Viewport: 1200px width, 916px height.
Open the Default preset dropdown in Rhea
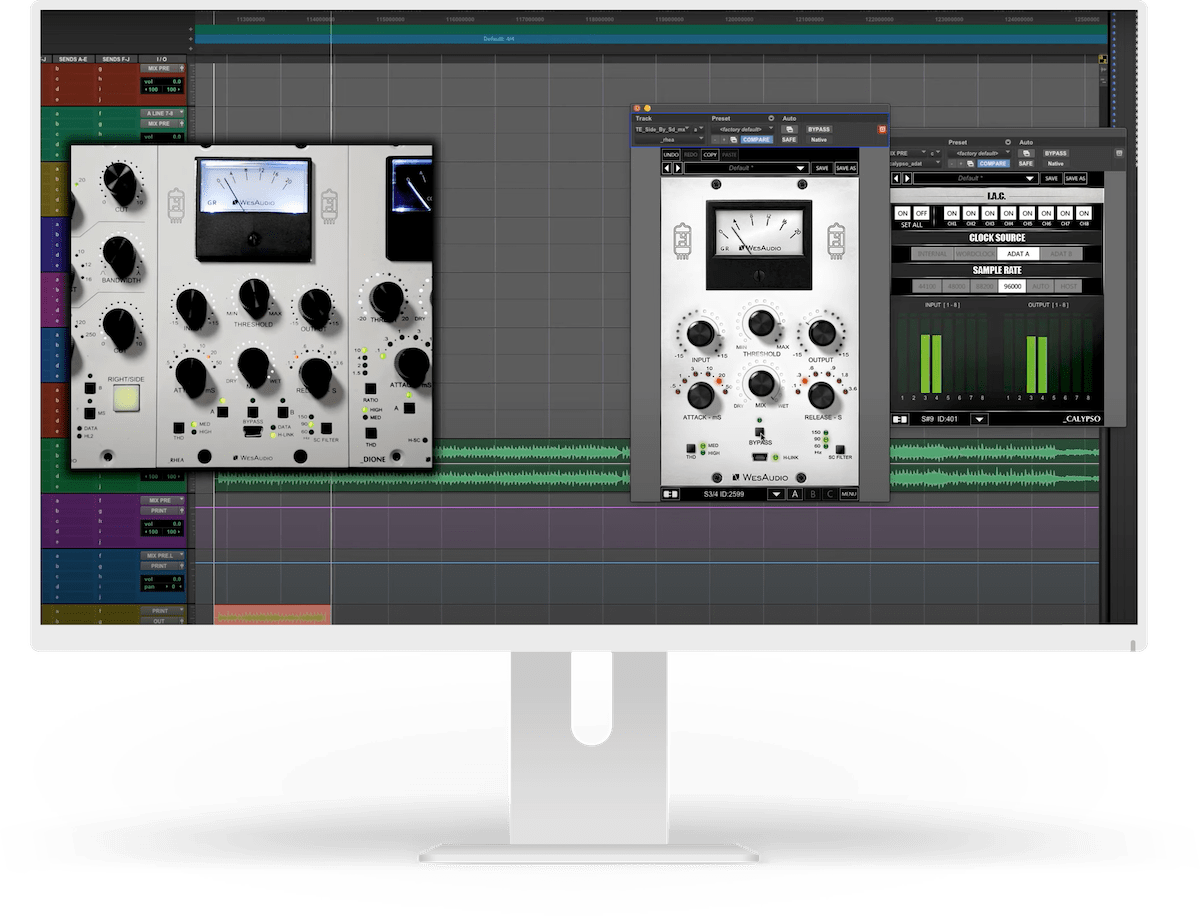tap(746, 168)
